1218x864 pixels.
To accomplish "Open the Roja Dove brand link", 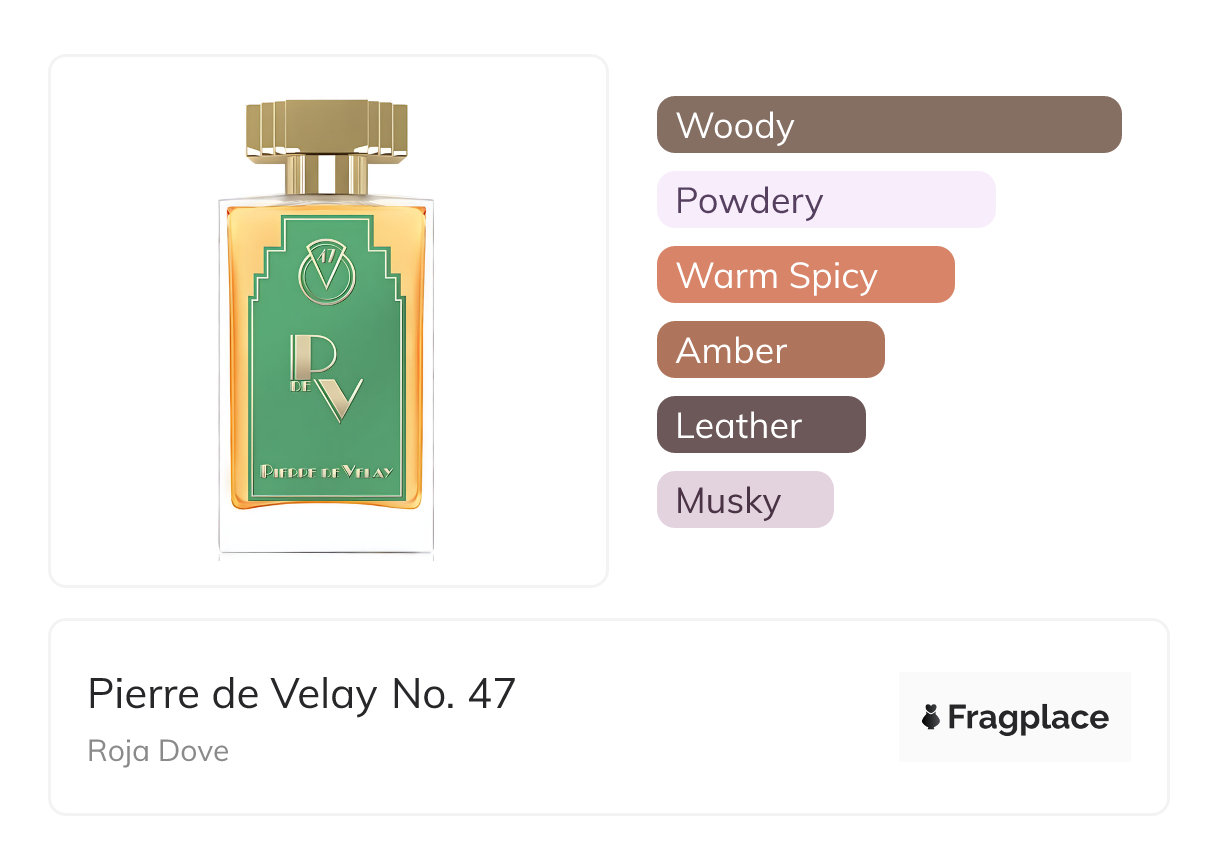I will point(158,750).
